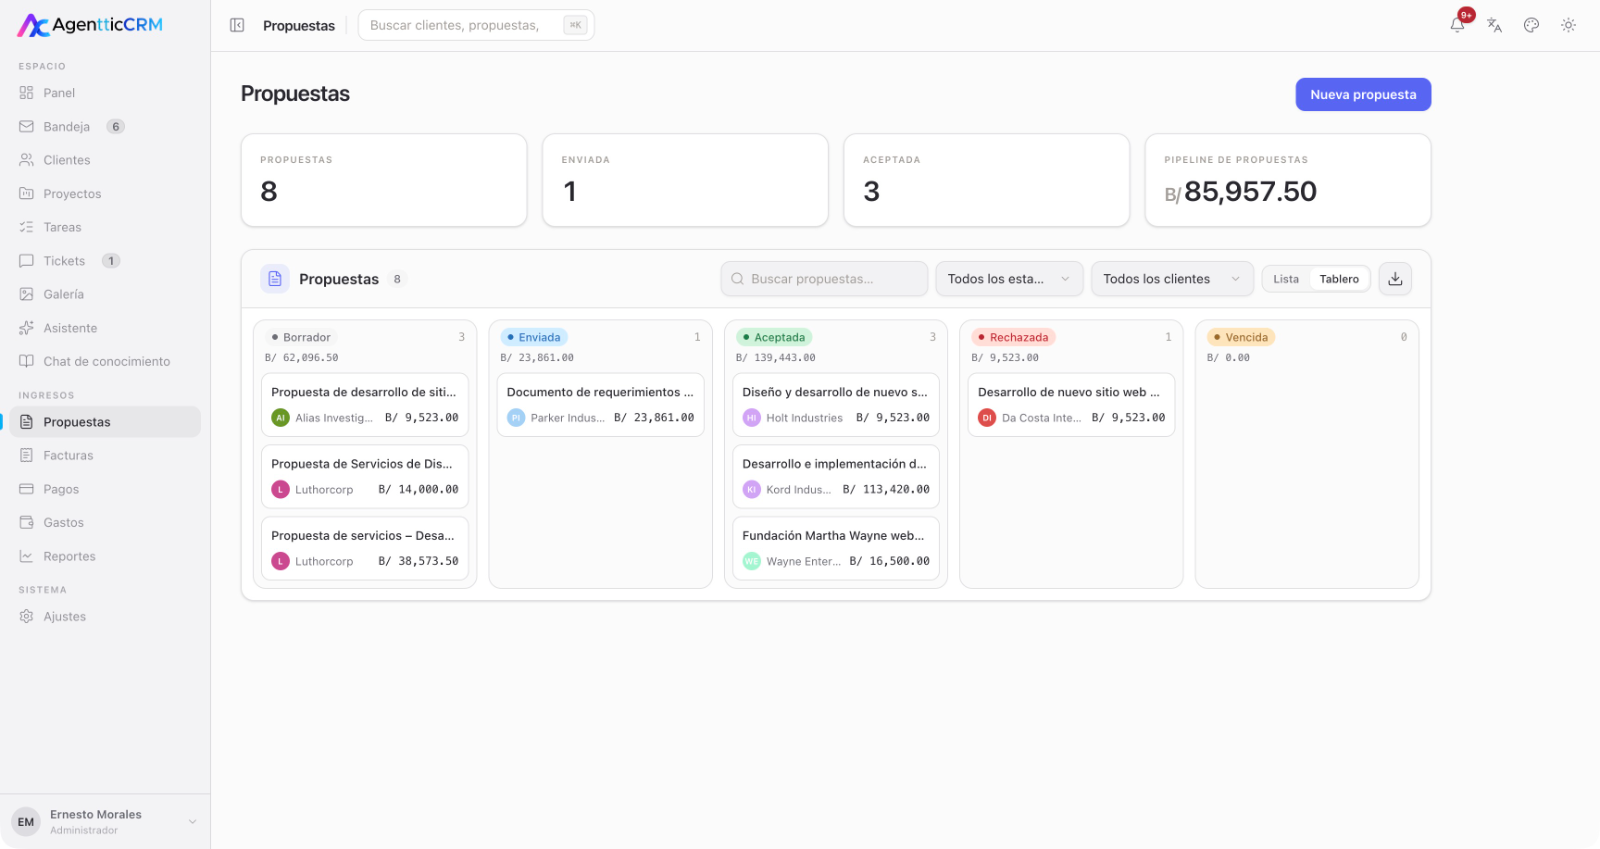Click the Galería image icon
1600x849 pixels.
click(26, 294)
